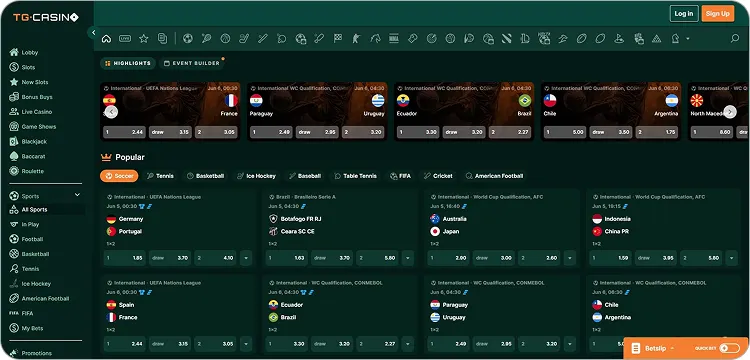Select the table tennis paddle icon in toolbar
This screenshot has width=750, height=360.
[282, 39]
